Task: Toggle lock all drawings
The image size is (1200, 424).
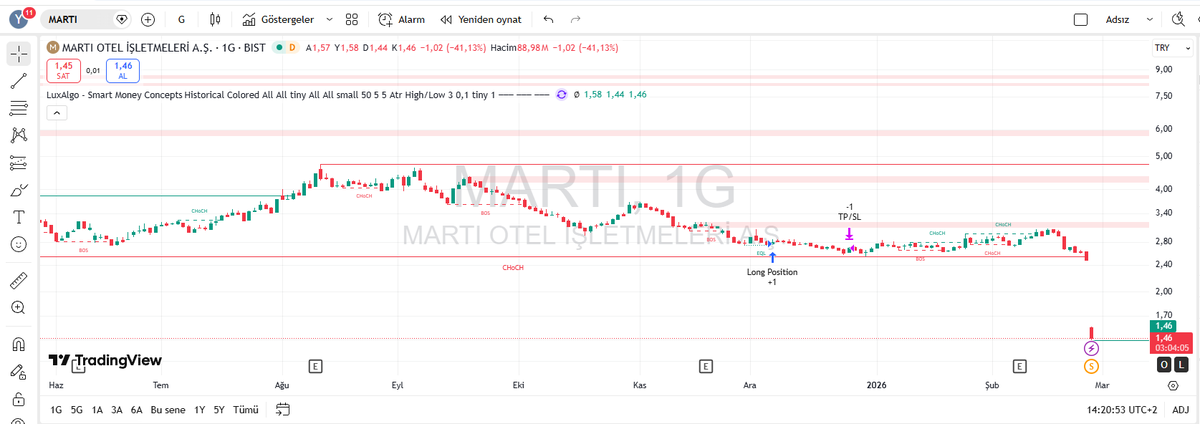Action: point(18,399)
